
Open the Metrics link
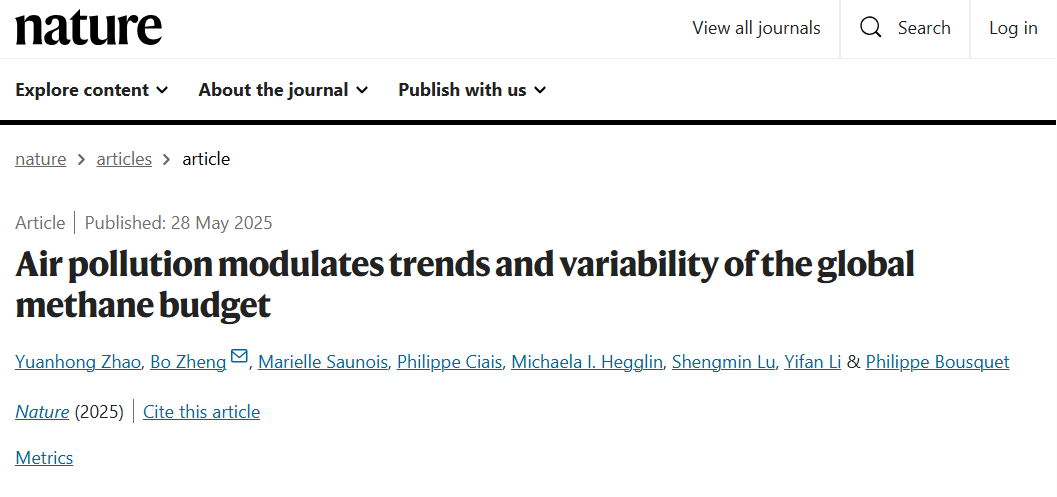44,458
